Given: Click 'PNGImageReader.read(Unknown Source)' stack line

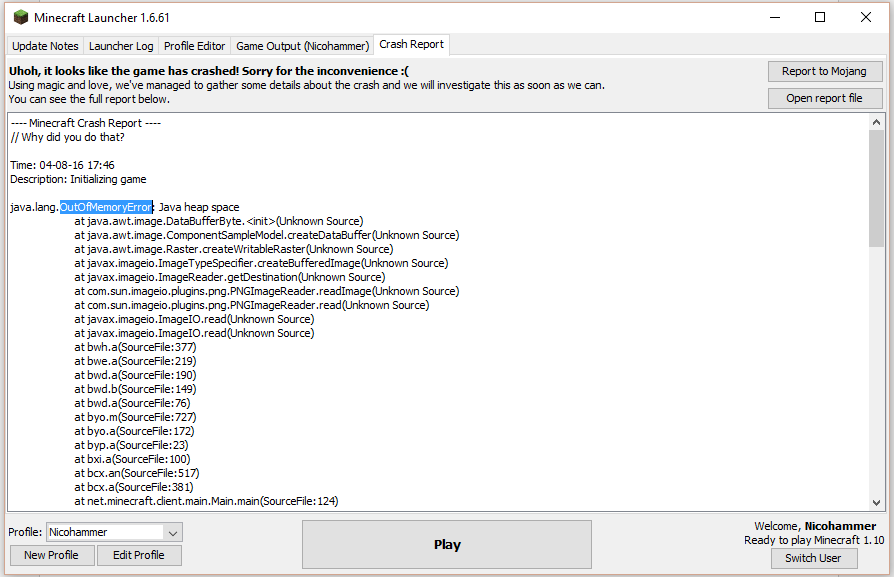Looking at the screenshot, I should pyautogui.click(x=252, y=305).
